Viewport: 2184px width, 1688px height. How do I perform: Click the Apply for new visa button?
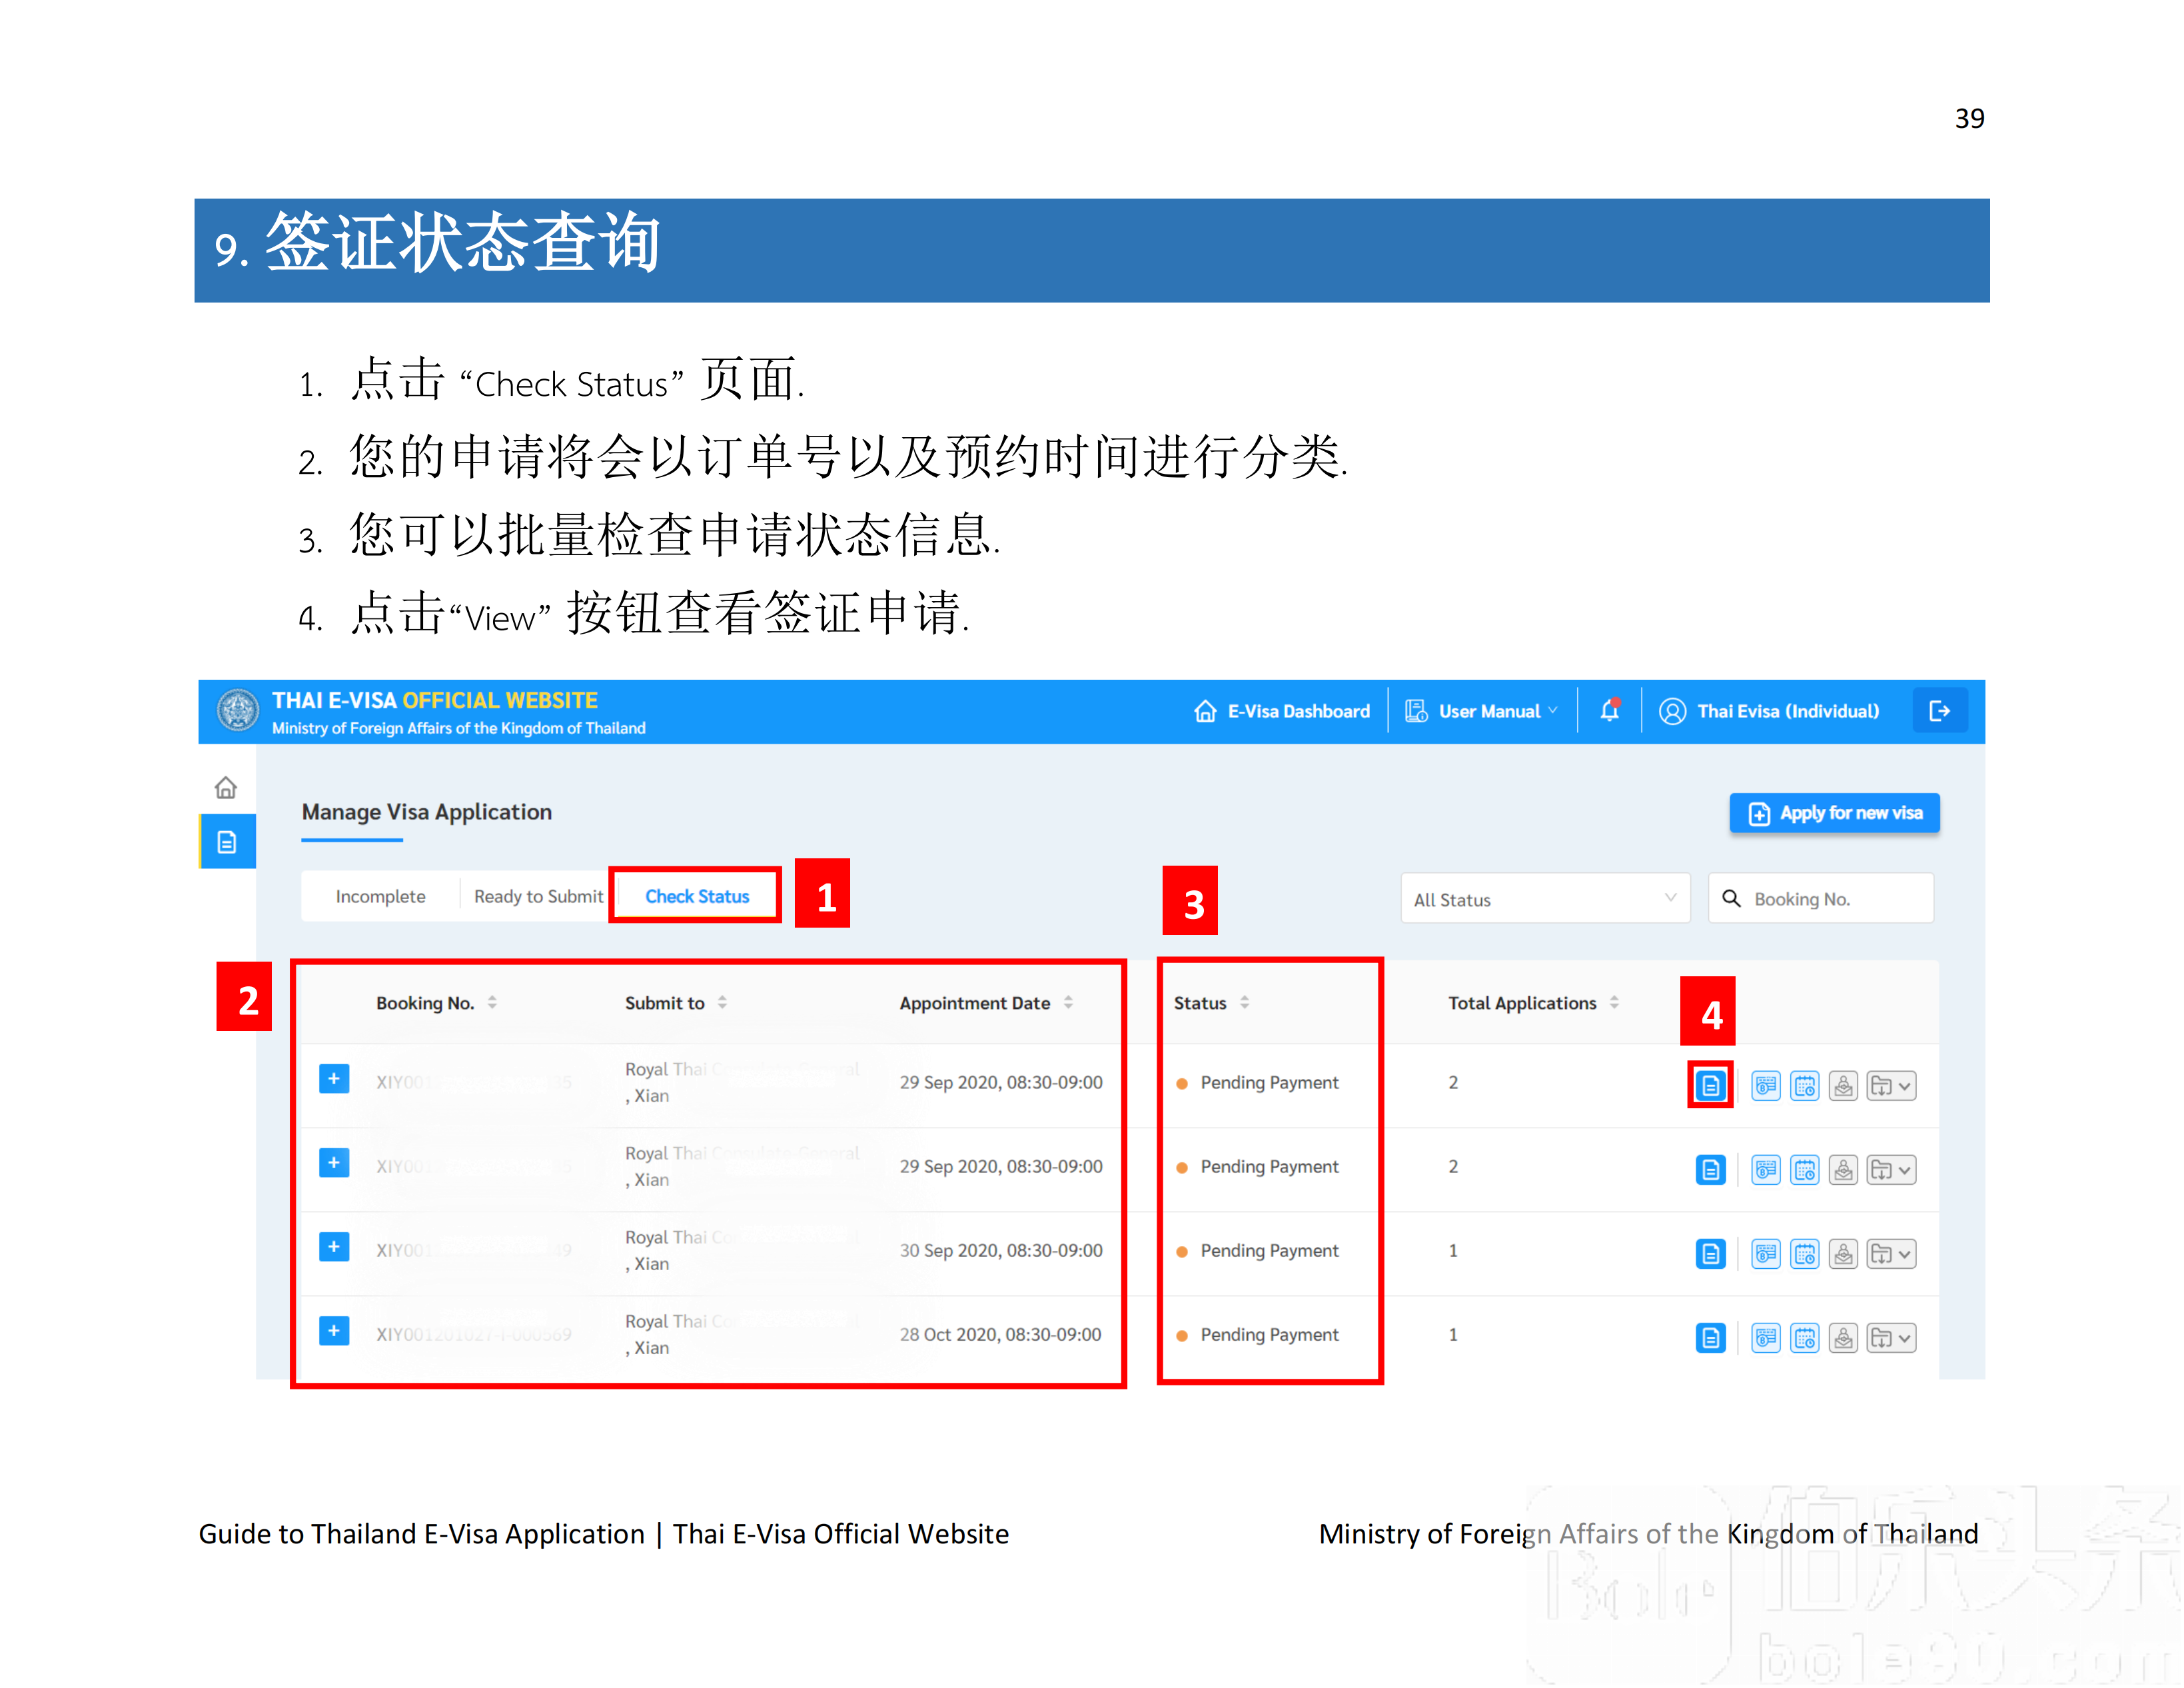1834,813
